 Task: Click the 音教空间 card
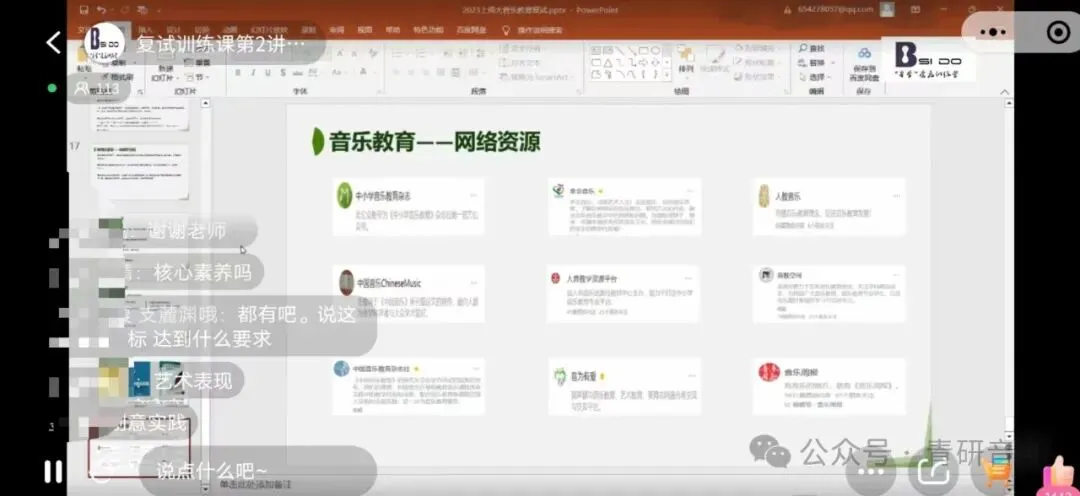829,293
